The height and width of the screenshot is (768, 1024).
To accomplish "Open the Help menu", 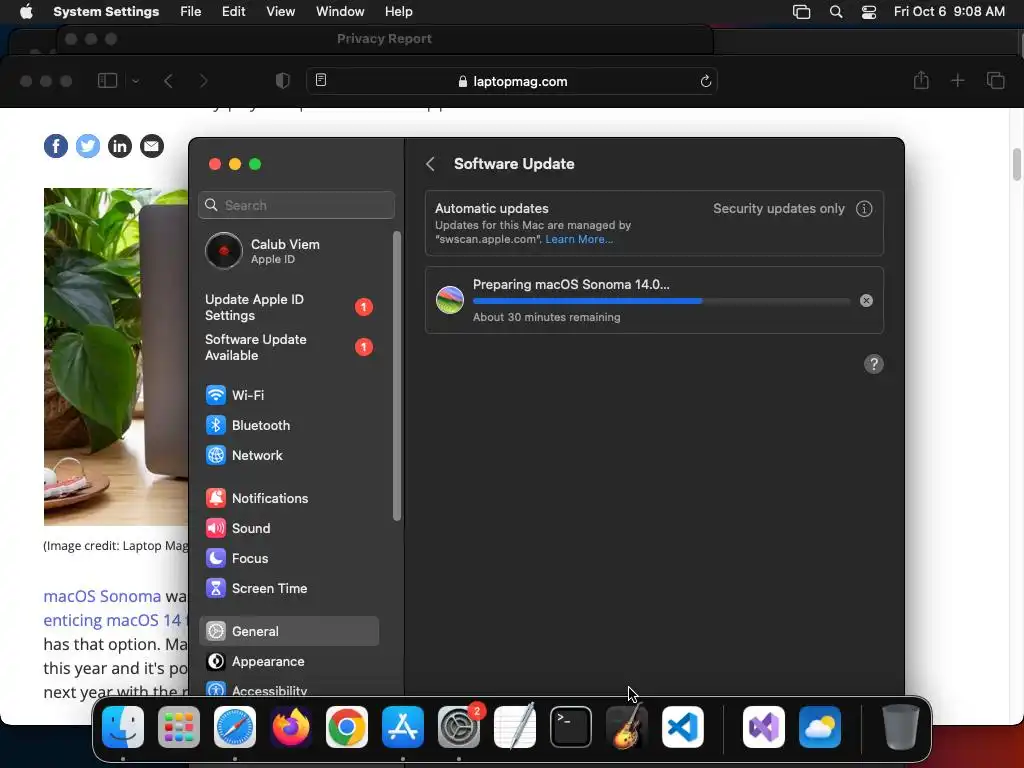I will coord(398,12).
